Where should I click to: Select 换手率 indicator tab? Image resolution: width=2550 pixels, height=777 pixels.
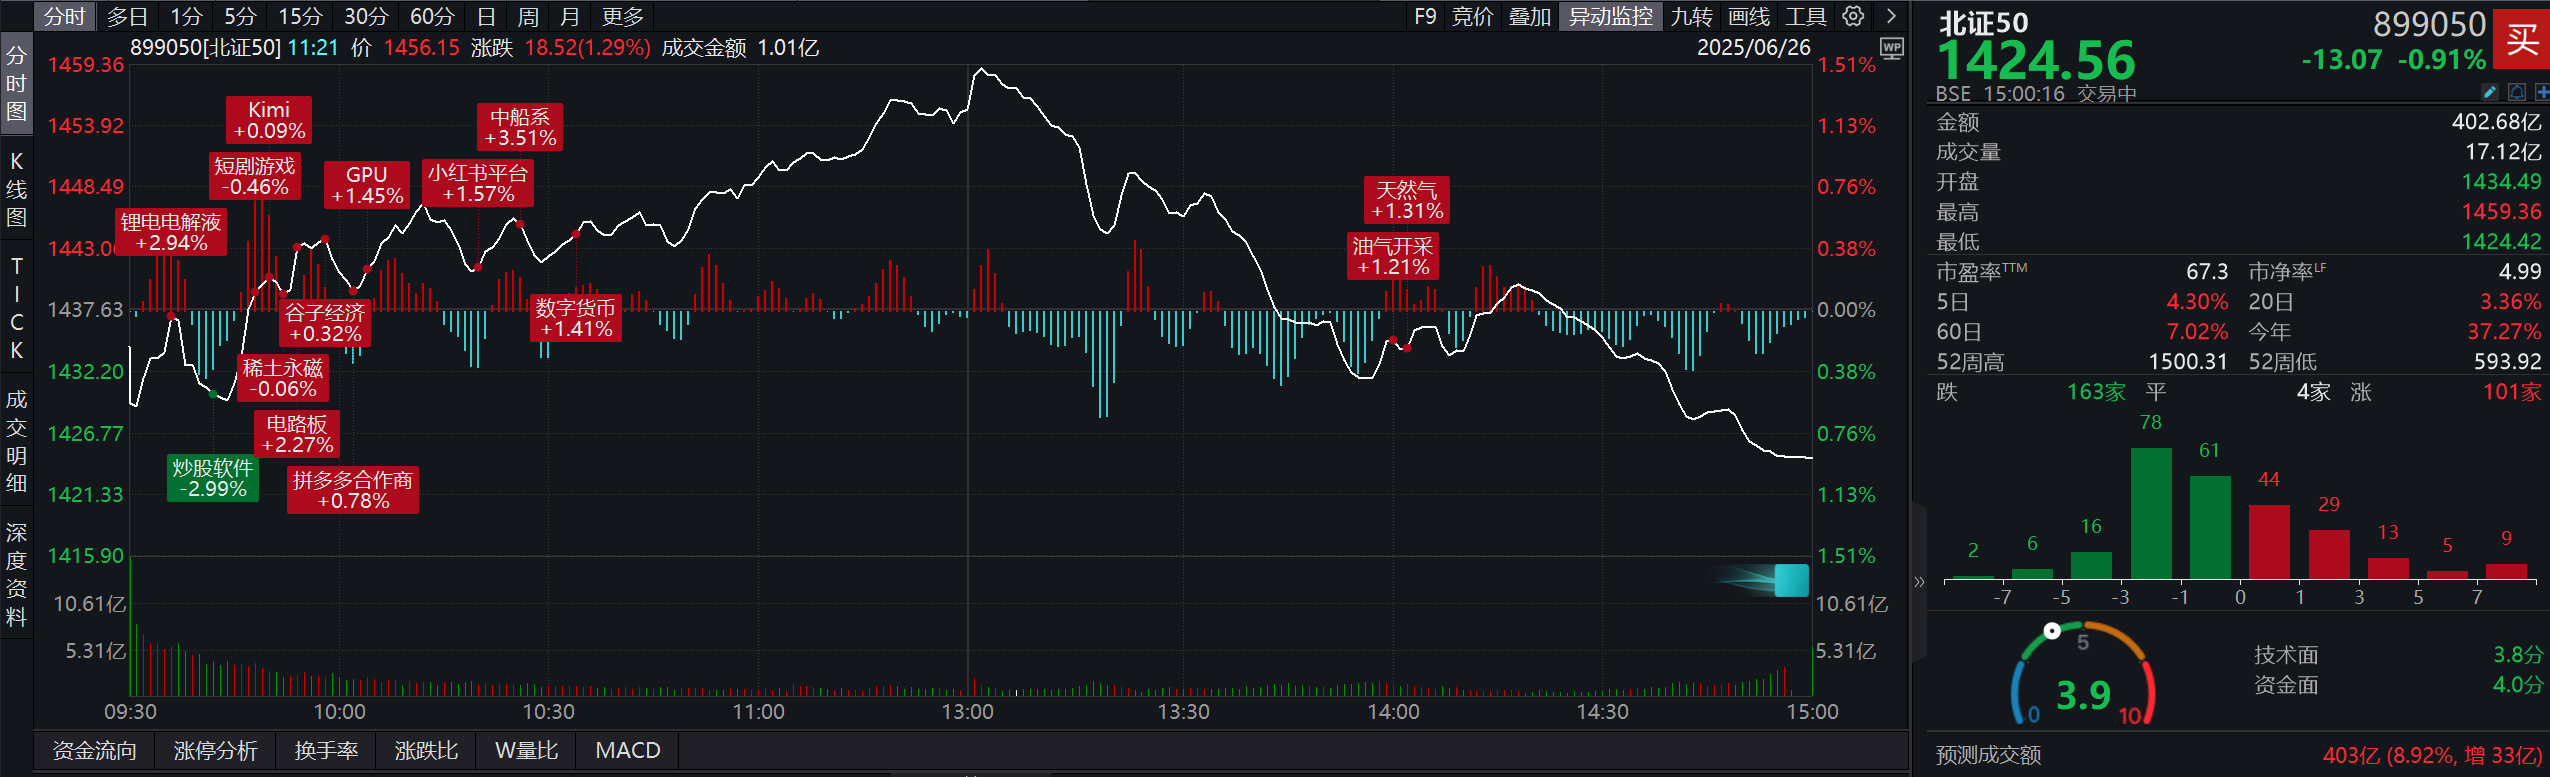pos(327,750)
